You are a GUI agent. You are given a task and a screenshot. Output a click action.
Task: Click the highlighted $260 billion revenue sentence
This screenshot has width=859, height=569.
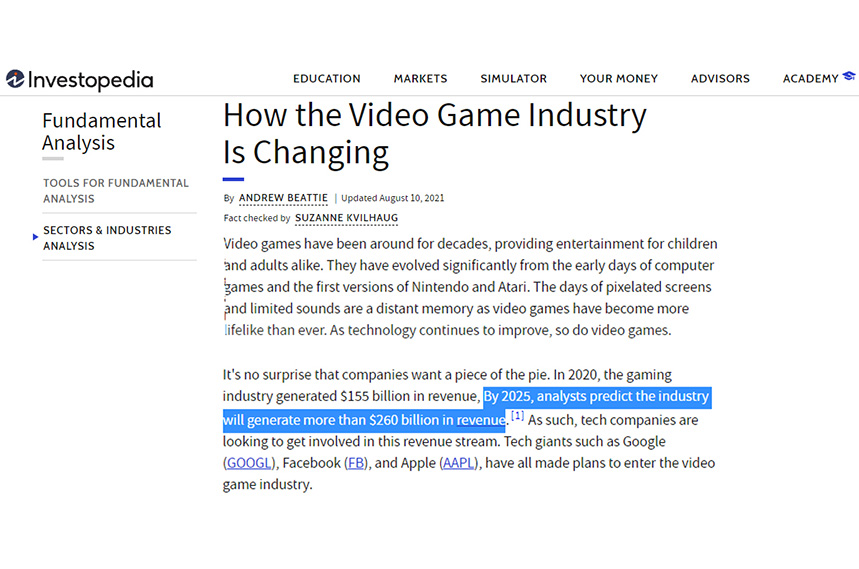coord(596,397)
